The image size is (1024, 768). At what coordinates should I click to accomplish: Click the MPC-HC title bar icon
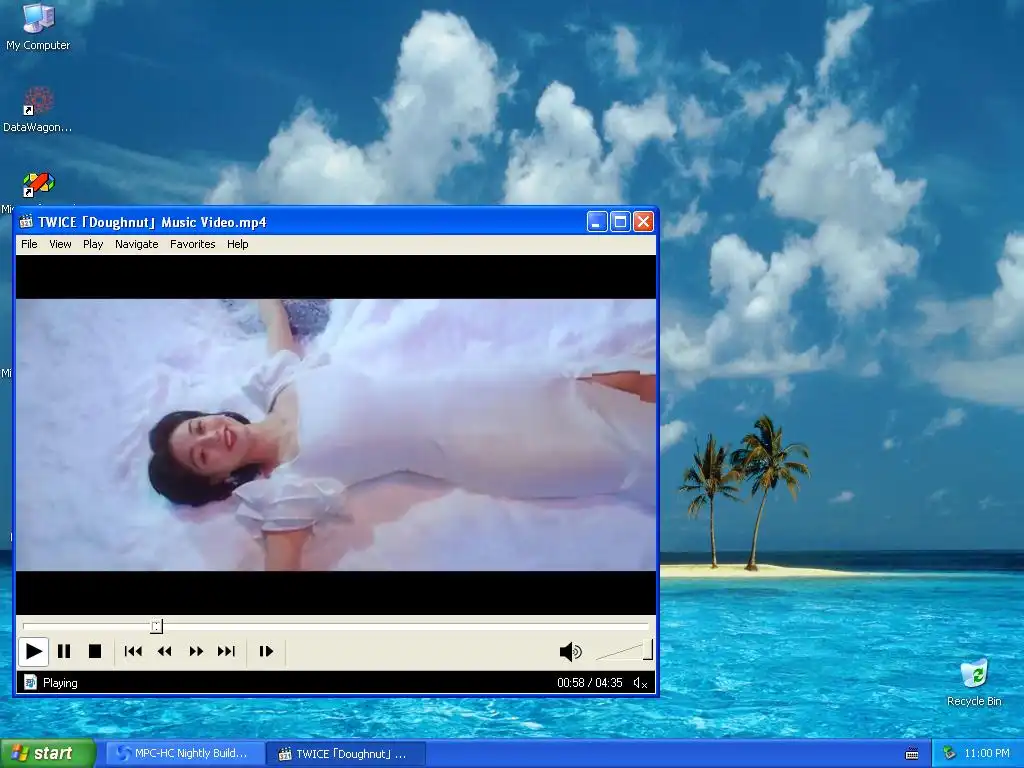tap(26, 222)
